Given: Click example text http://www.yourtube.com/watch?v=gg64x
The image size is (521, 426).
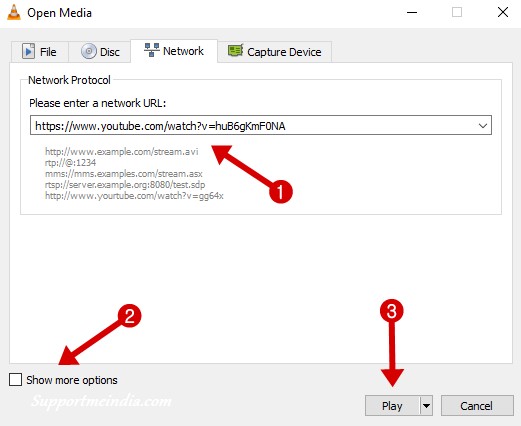Looking at the screenshot, I should tap(134, 196).
